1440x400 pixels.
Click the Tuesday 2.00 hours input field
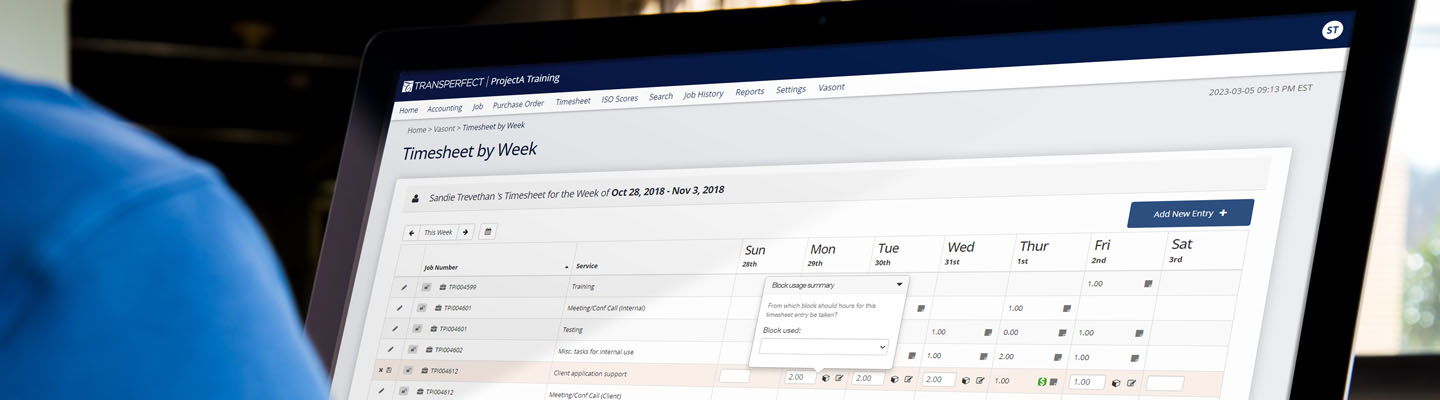(x=869, y=379)
